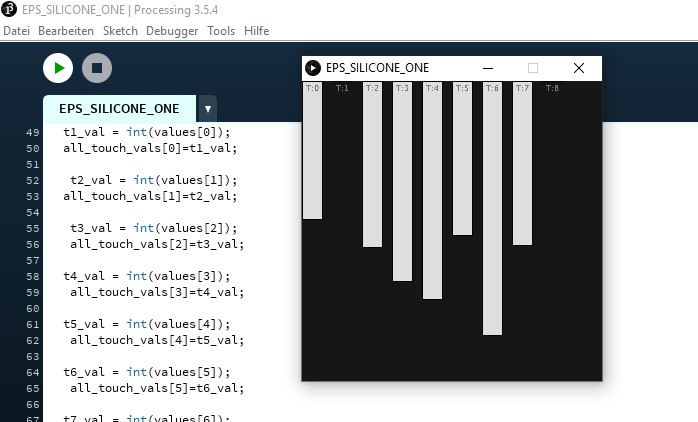698x422 pixels.
Task: Click code line 't2_val = int(values[1]);'
Action: [154, 180]
